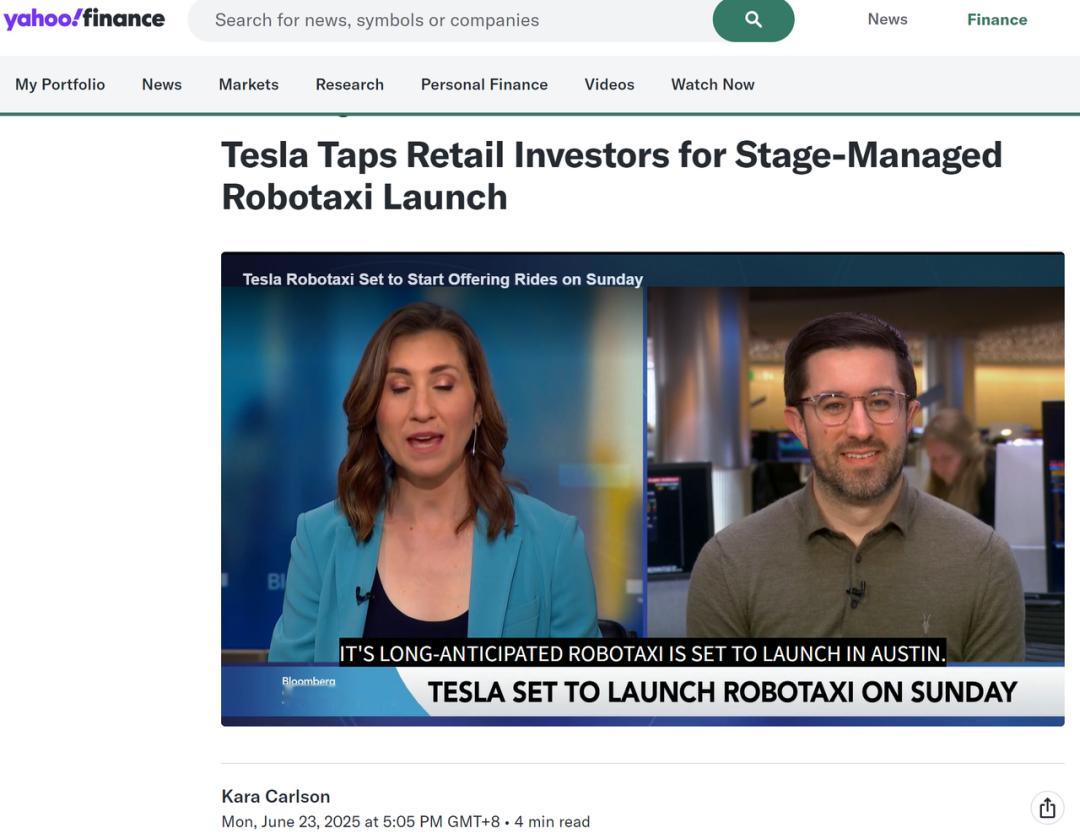Click author name Kara Carlson
Image resolution: width=1080 pixels, height=839 pixels.
[x=276, y=796]
